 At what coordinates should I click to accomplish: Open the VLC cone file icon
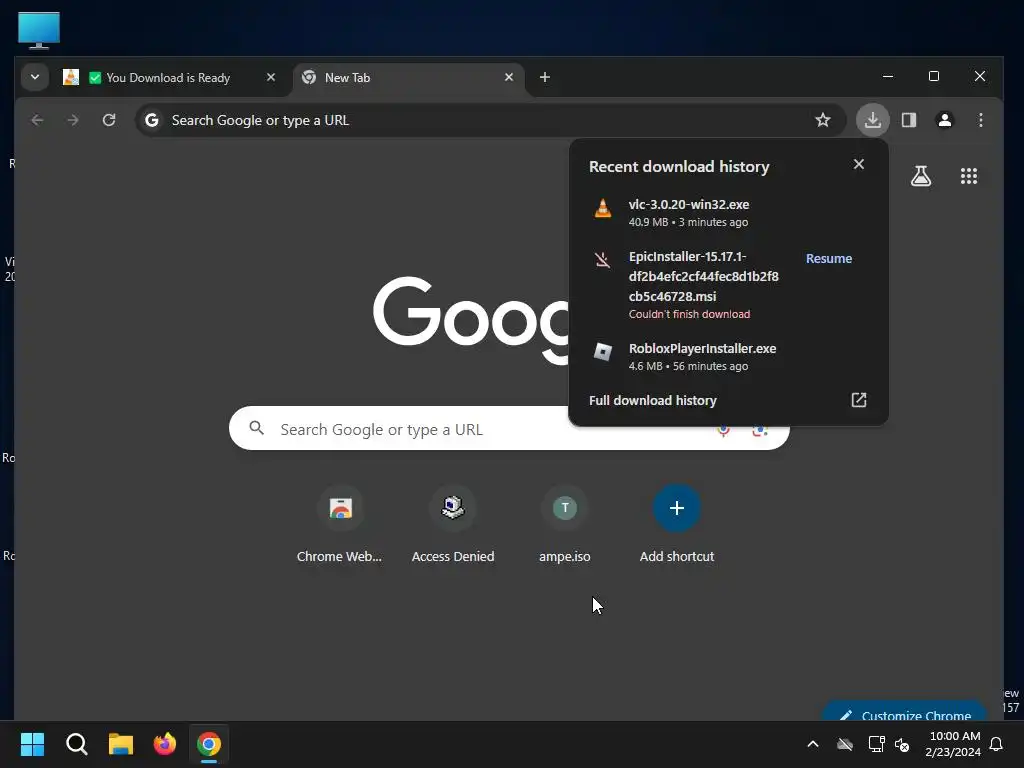(x=603, y=208)
